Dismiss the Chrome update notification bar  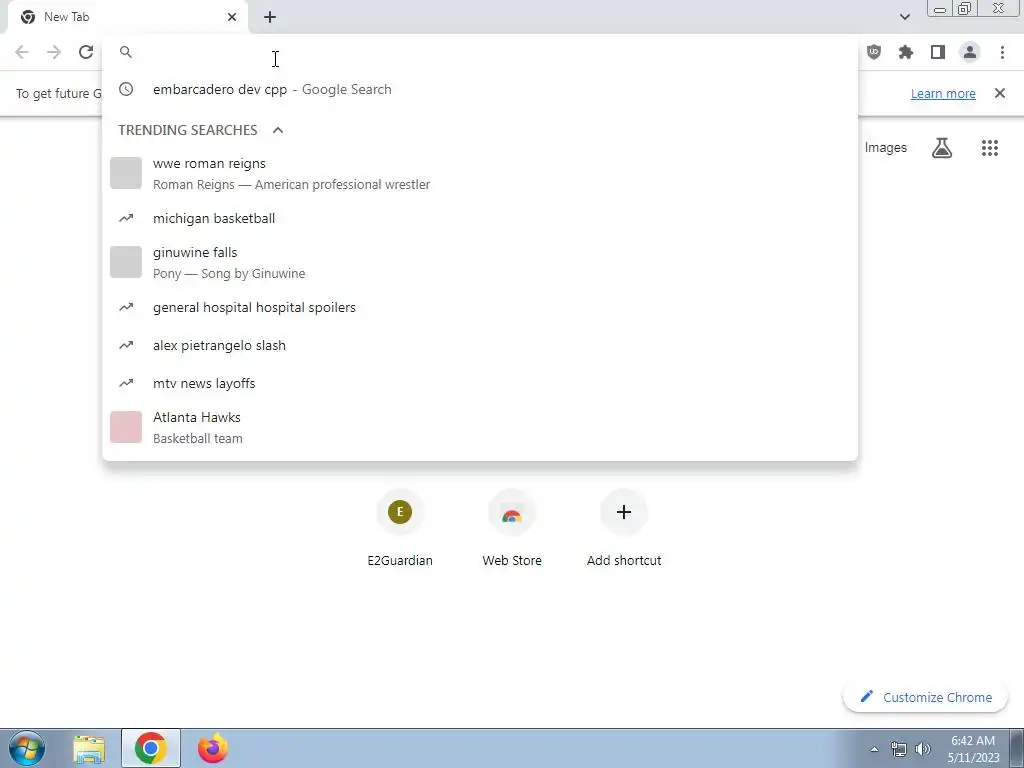(1000, 93)
